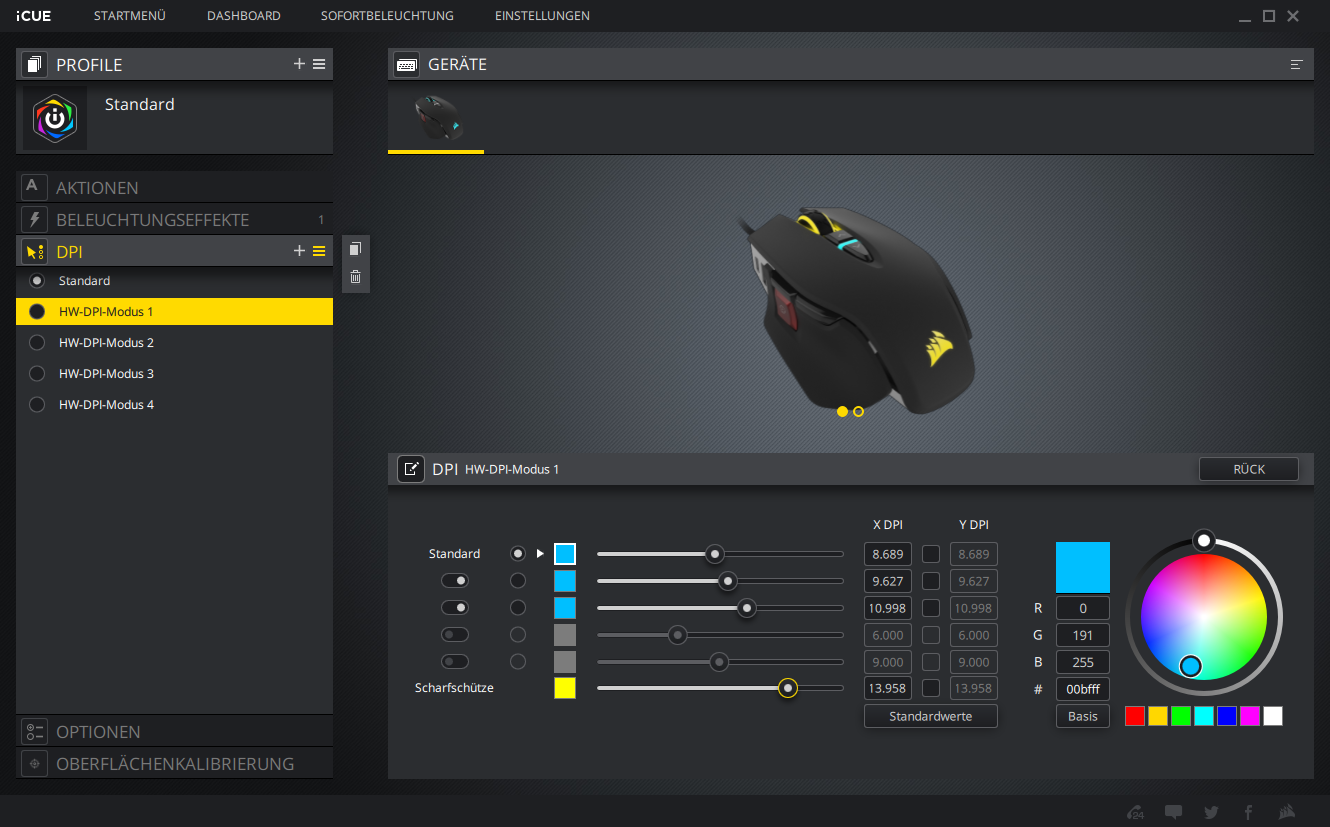Click the edit icon next to DPI title
The width and height of the screenshot is (1330, 827).
coord(410,469)
